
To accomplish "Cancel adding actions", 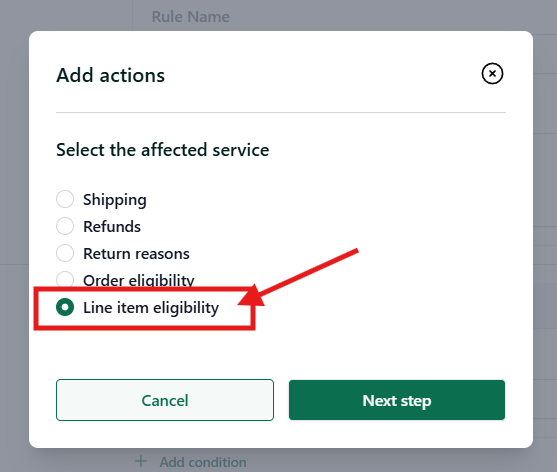I will pos(165,400).
